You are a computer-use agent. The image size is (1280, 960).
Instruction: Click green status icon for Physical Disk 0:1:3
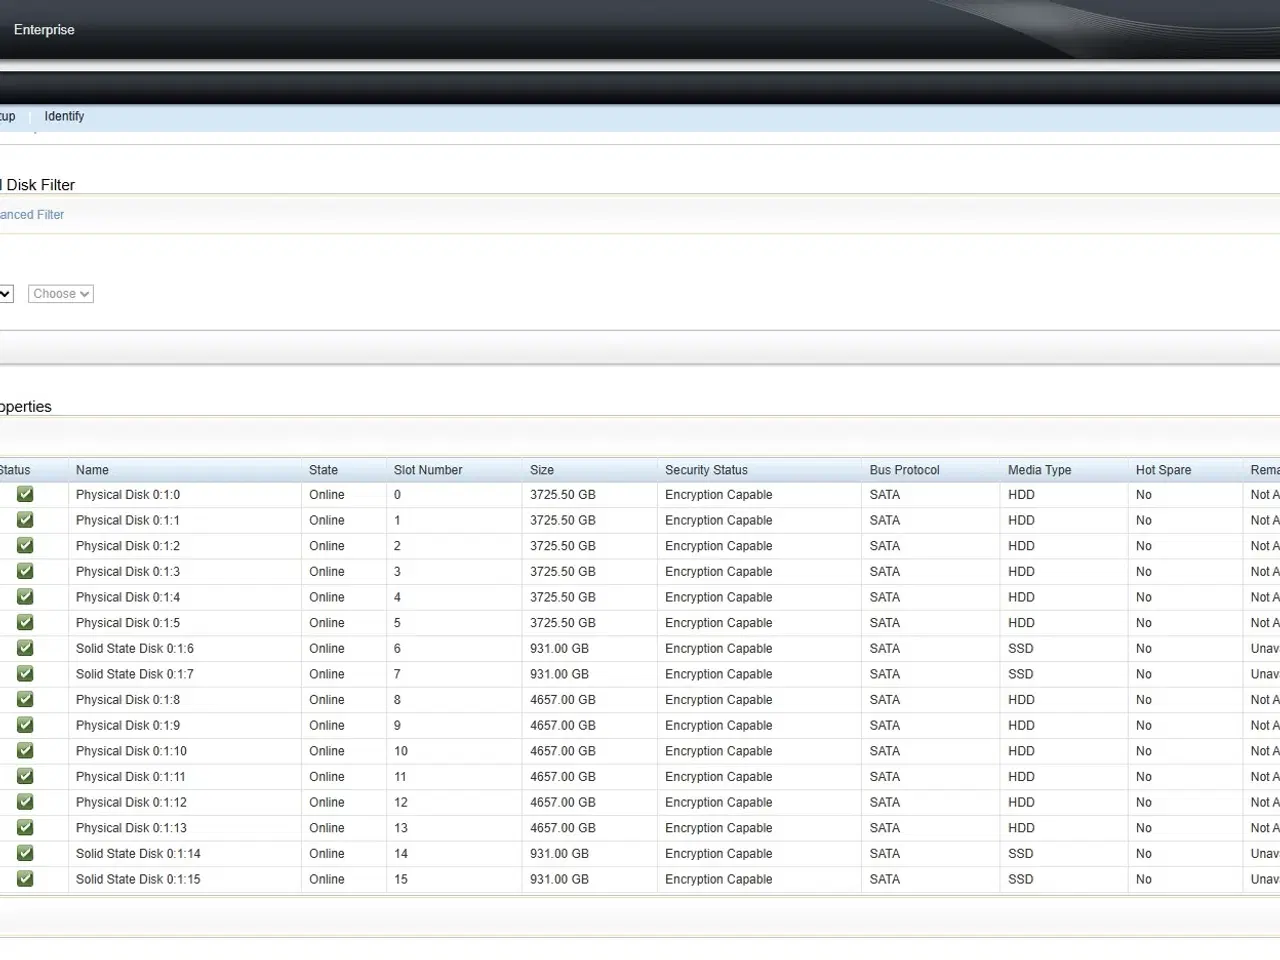click(25, 571)
